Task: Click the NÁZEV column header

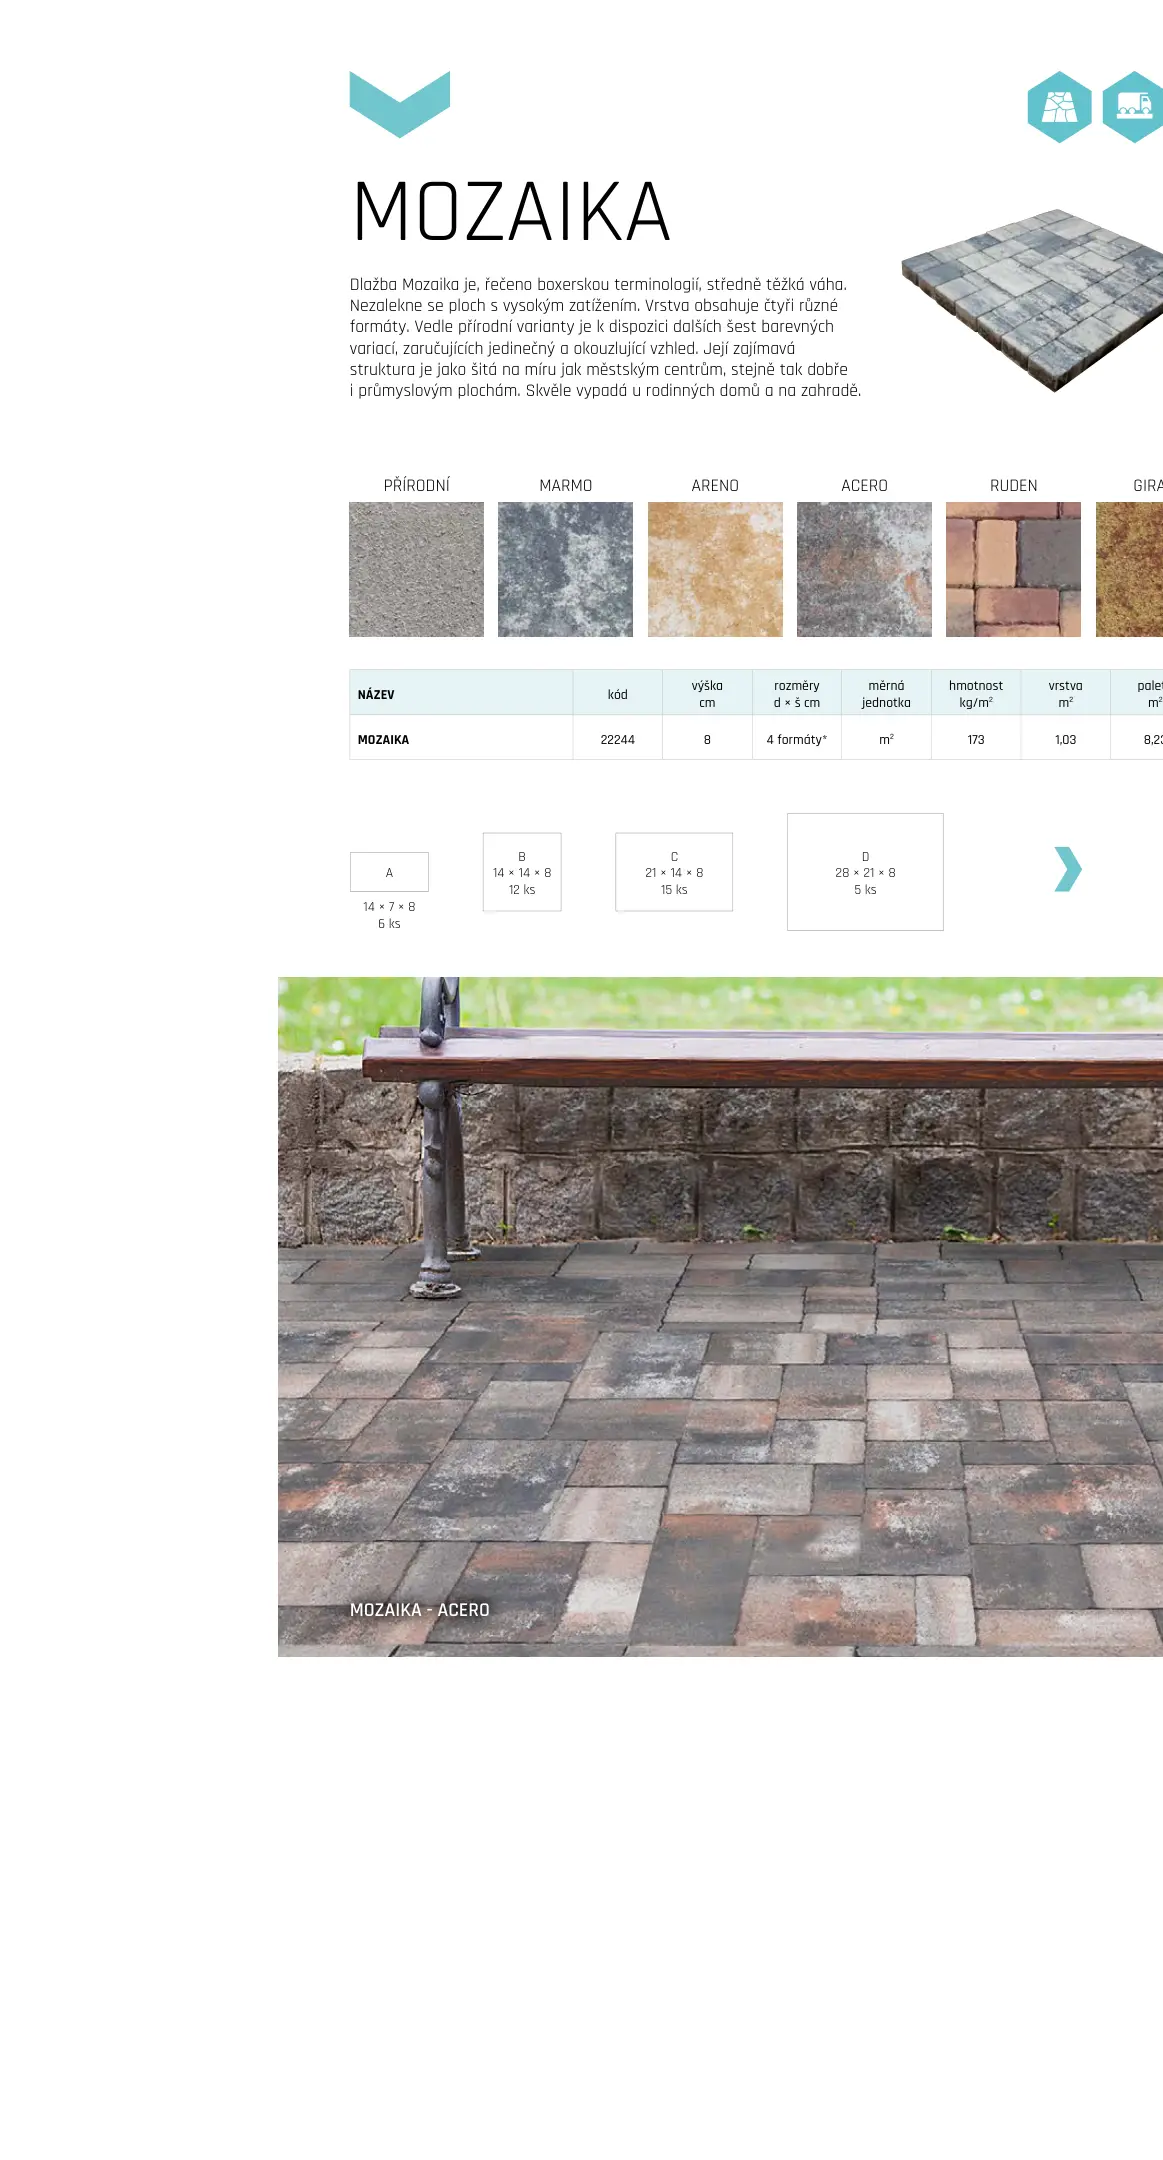Action: click(376, 694)
